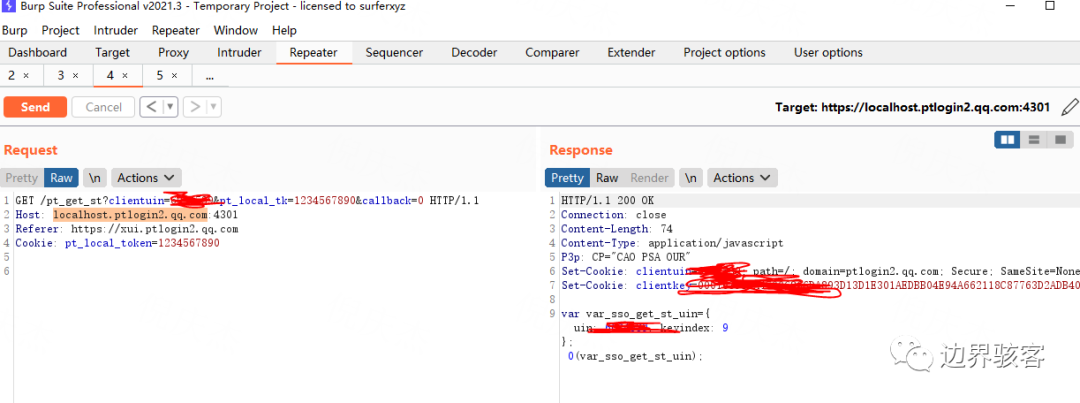
Task: Select the Repeater tab
Action: click(x=313, y=52)
